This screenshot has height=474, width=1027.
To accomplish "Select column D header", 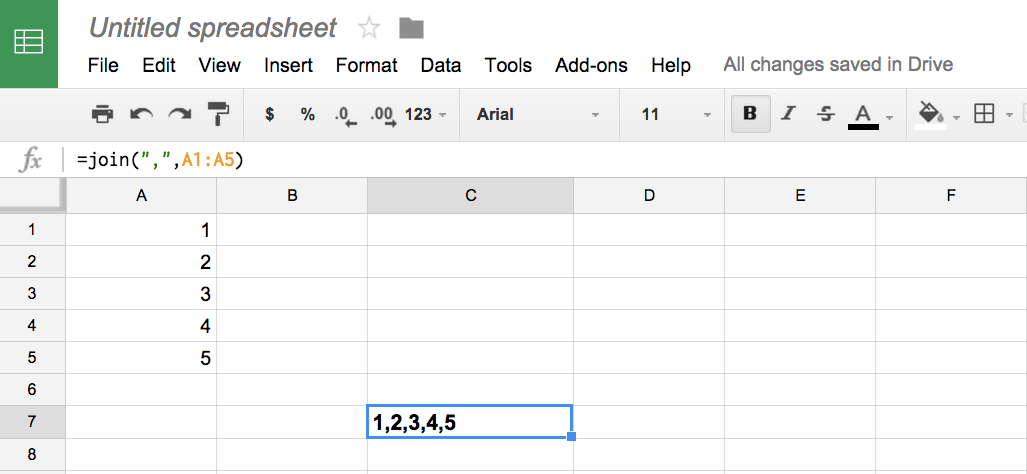I will pyautogui.click(x=649, y=195).
